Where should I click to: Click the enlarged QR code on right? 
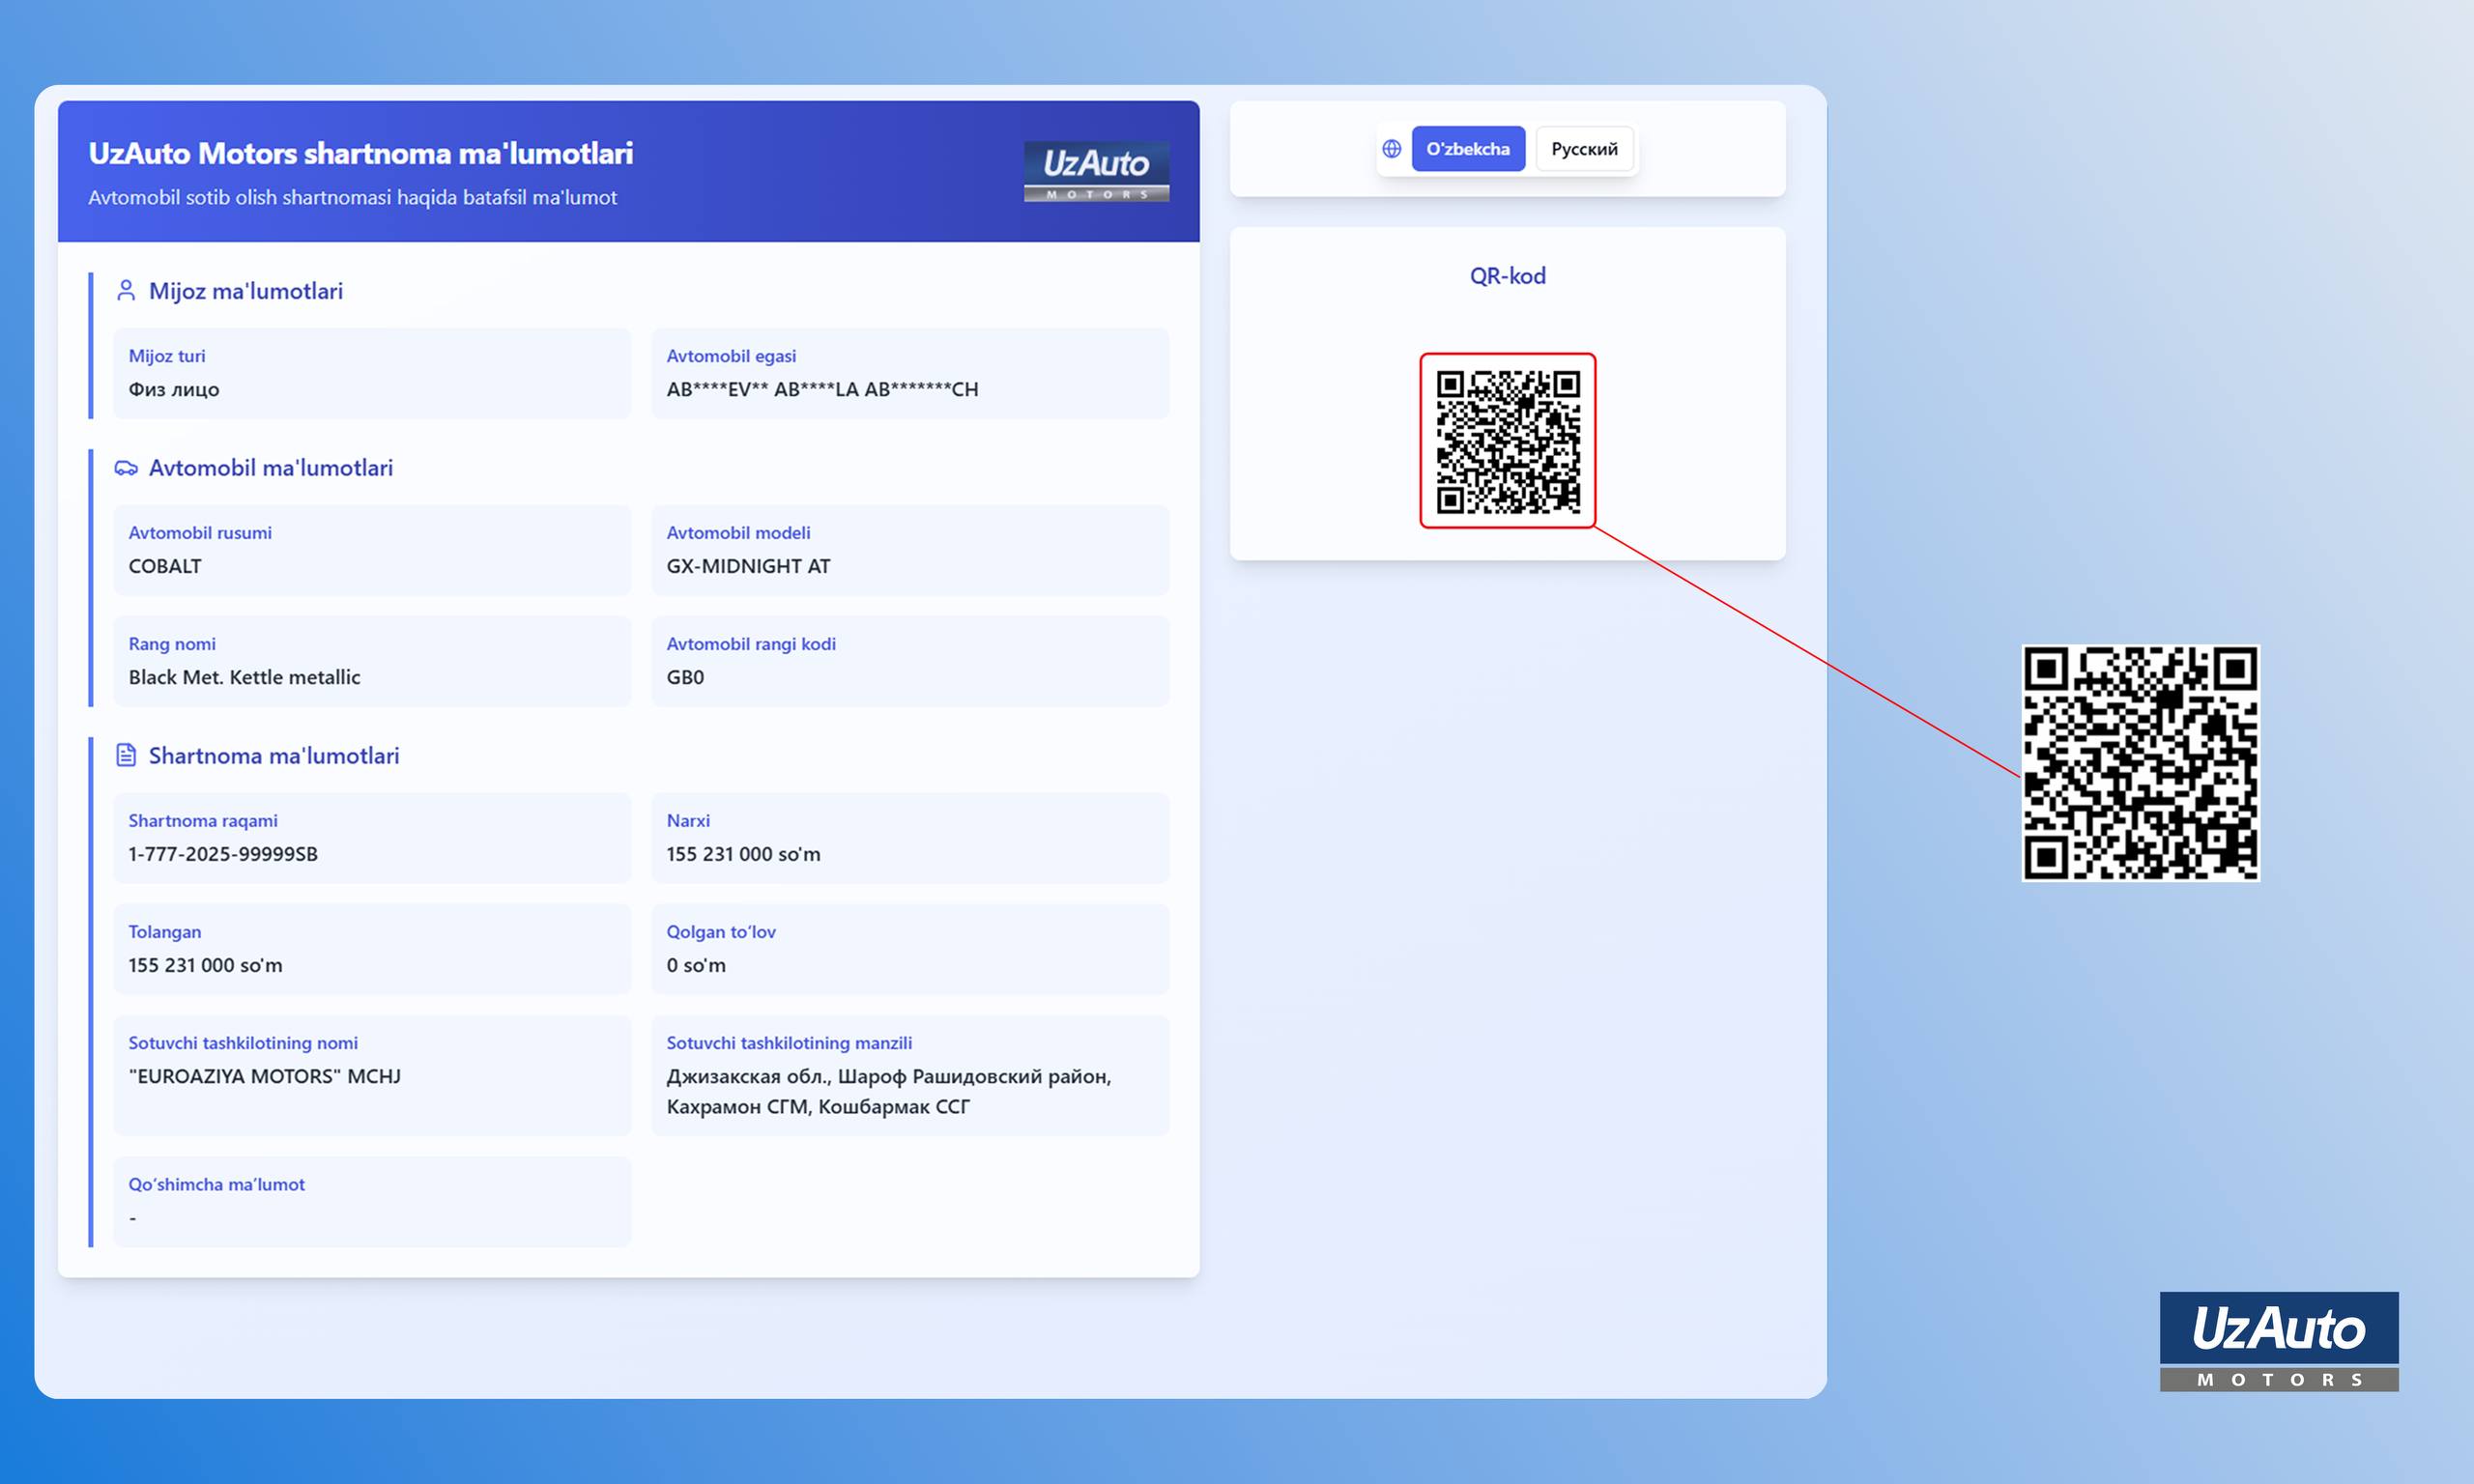[2140, 763]
